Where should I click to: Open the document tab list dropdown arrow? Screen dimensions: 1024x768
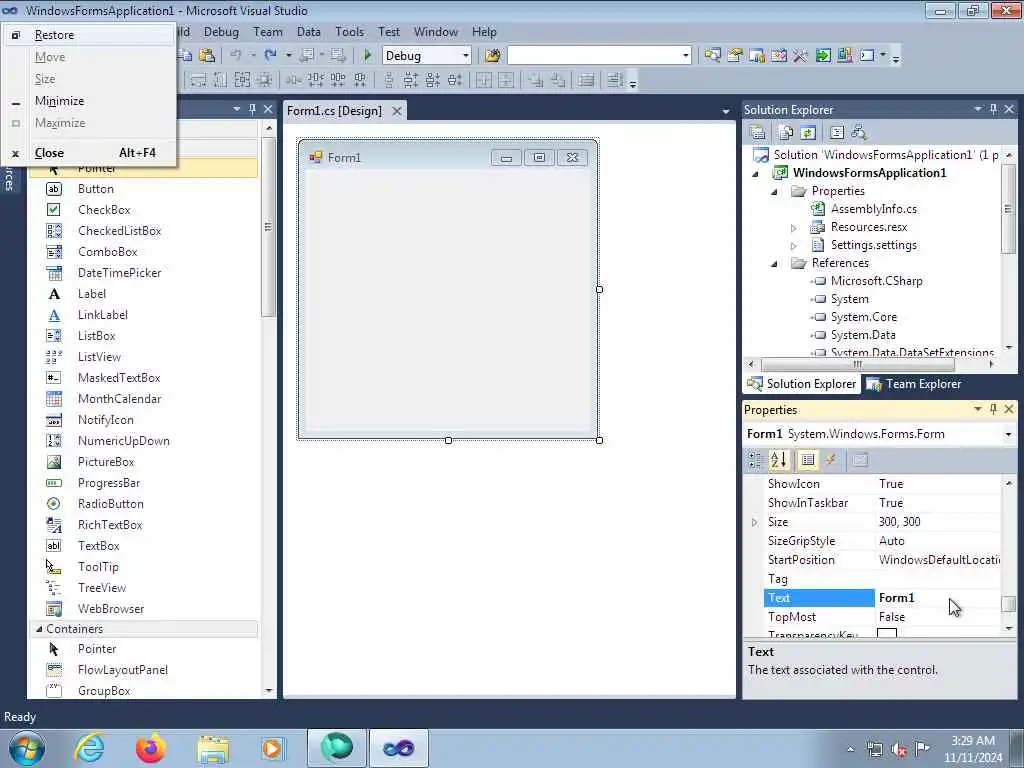pos(725,112)
